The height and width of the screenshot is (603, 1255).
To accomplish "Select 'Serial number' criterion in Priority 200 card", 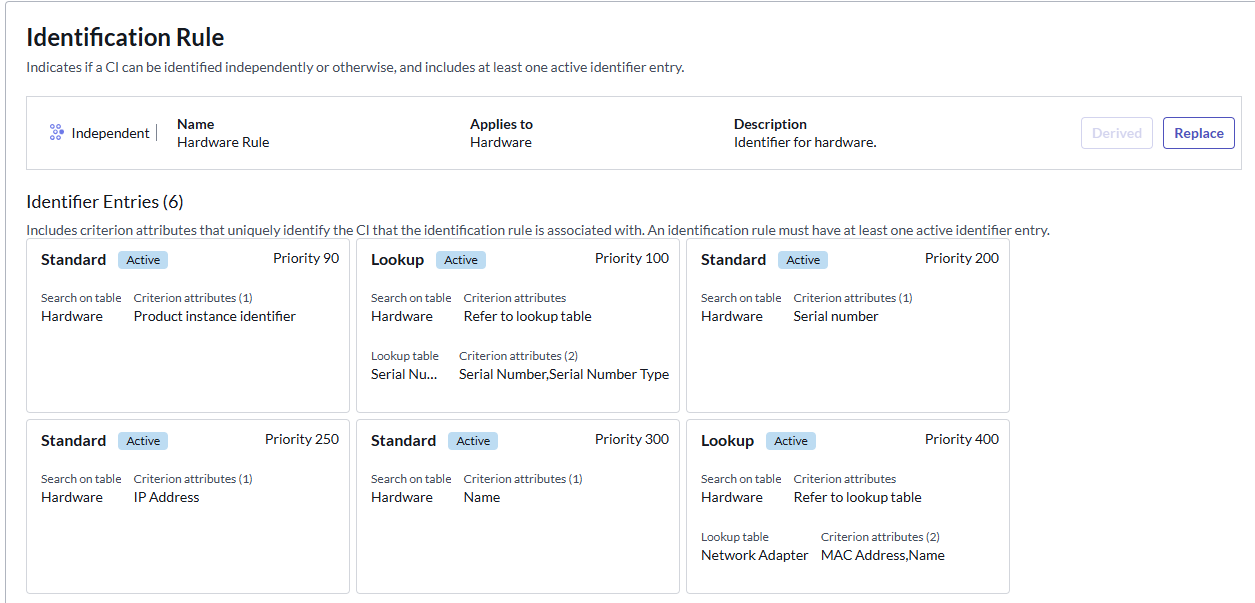I will [836, 316].
